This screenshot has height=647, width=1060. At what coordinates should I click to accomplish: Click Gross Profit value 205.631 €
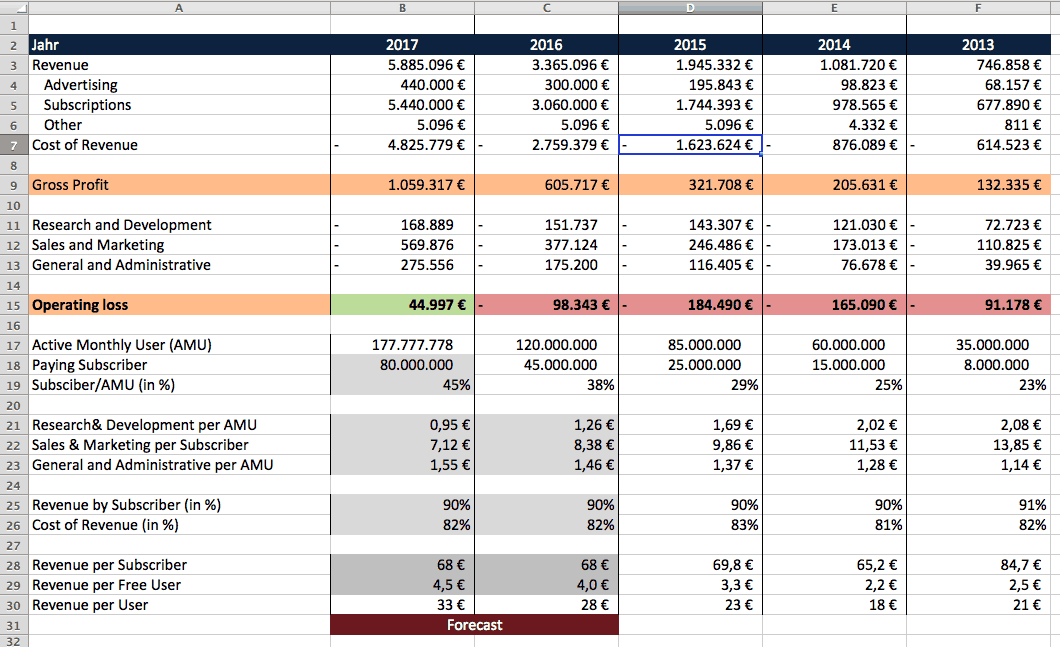(834, 185)
